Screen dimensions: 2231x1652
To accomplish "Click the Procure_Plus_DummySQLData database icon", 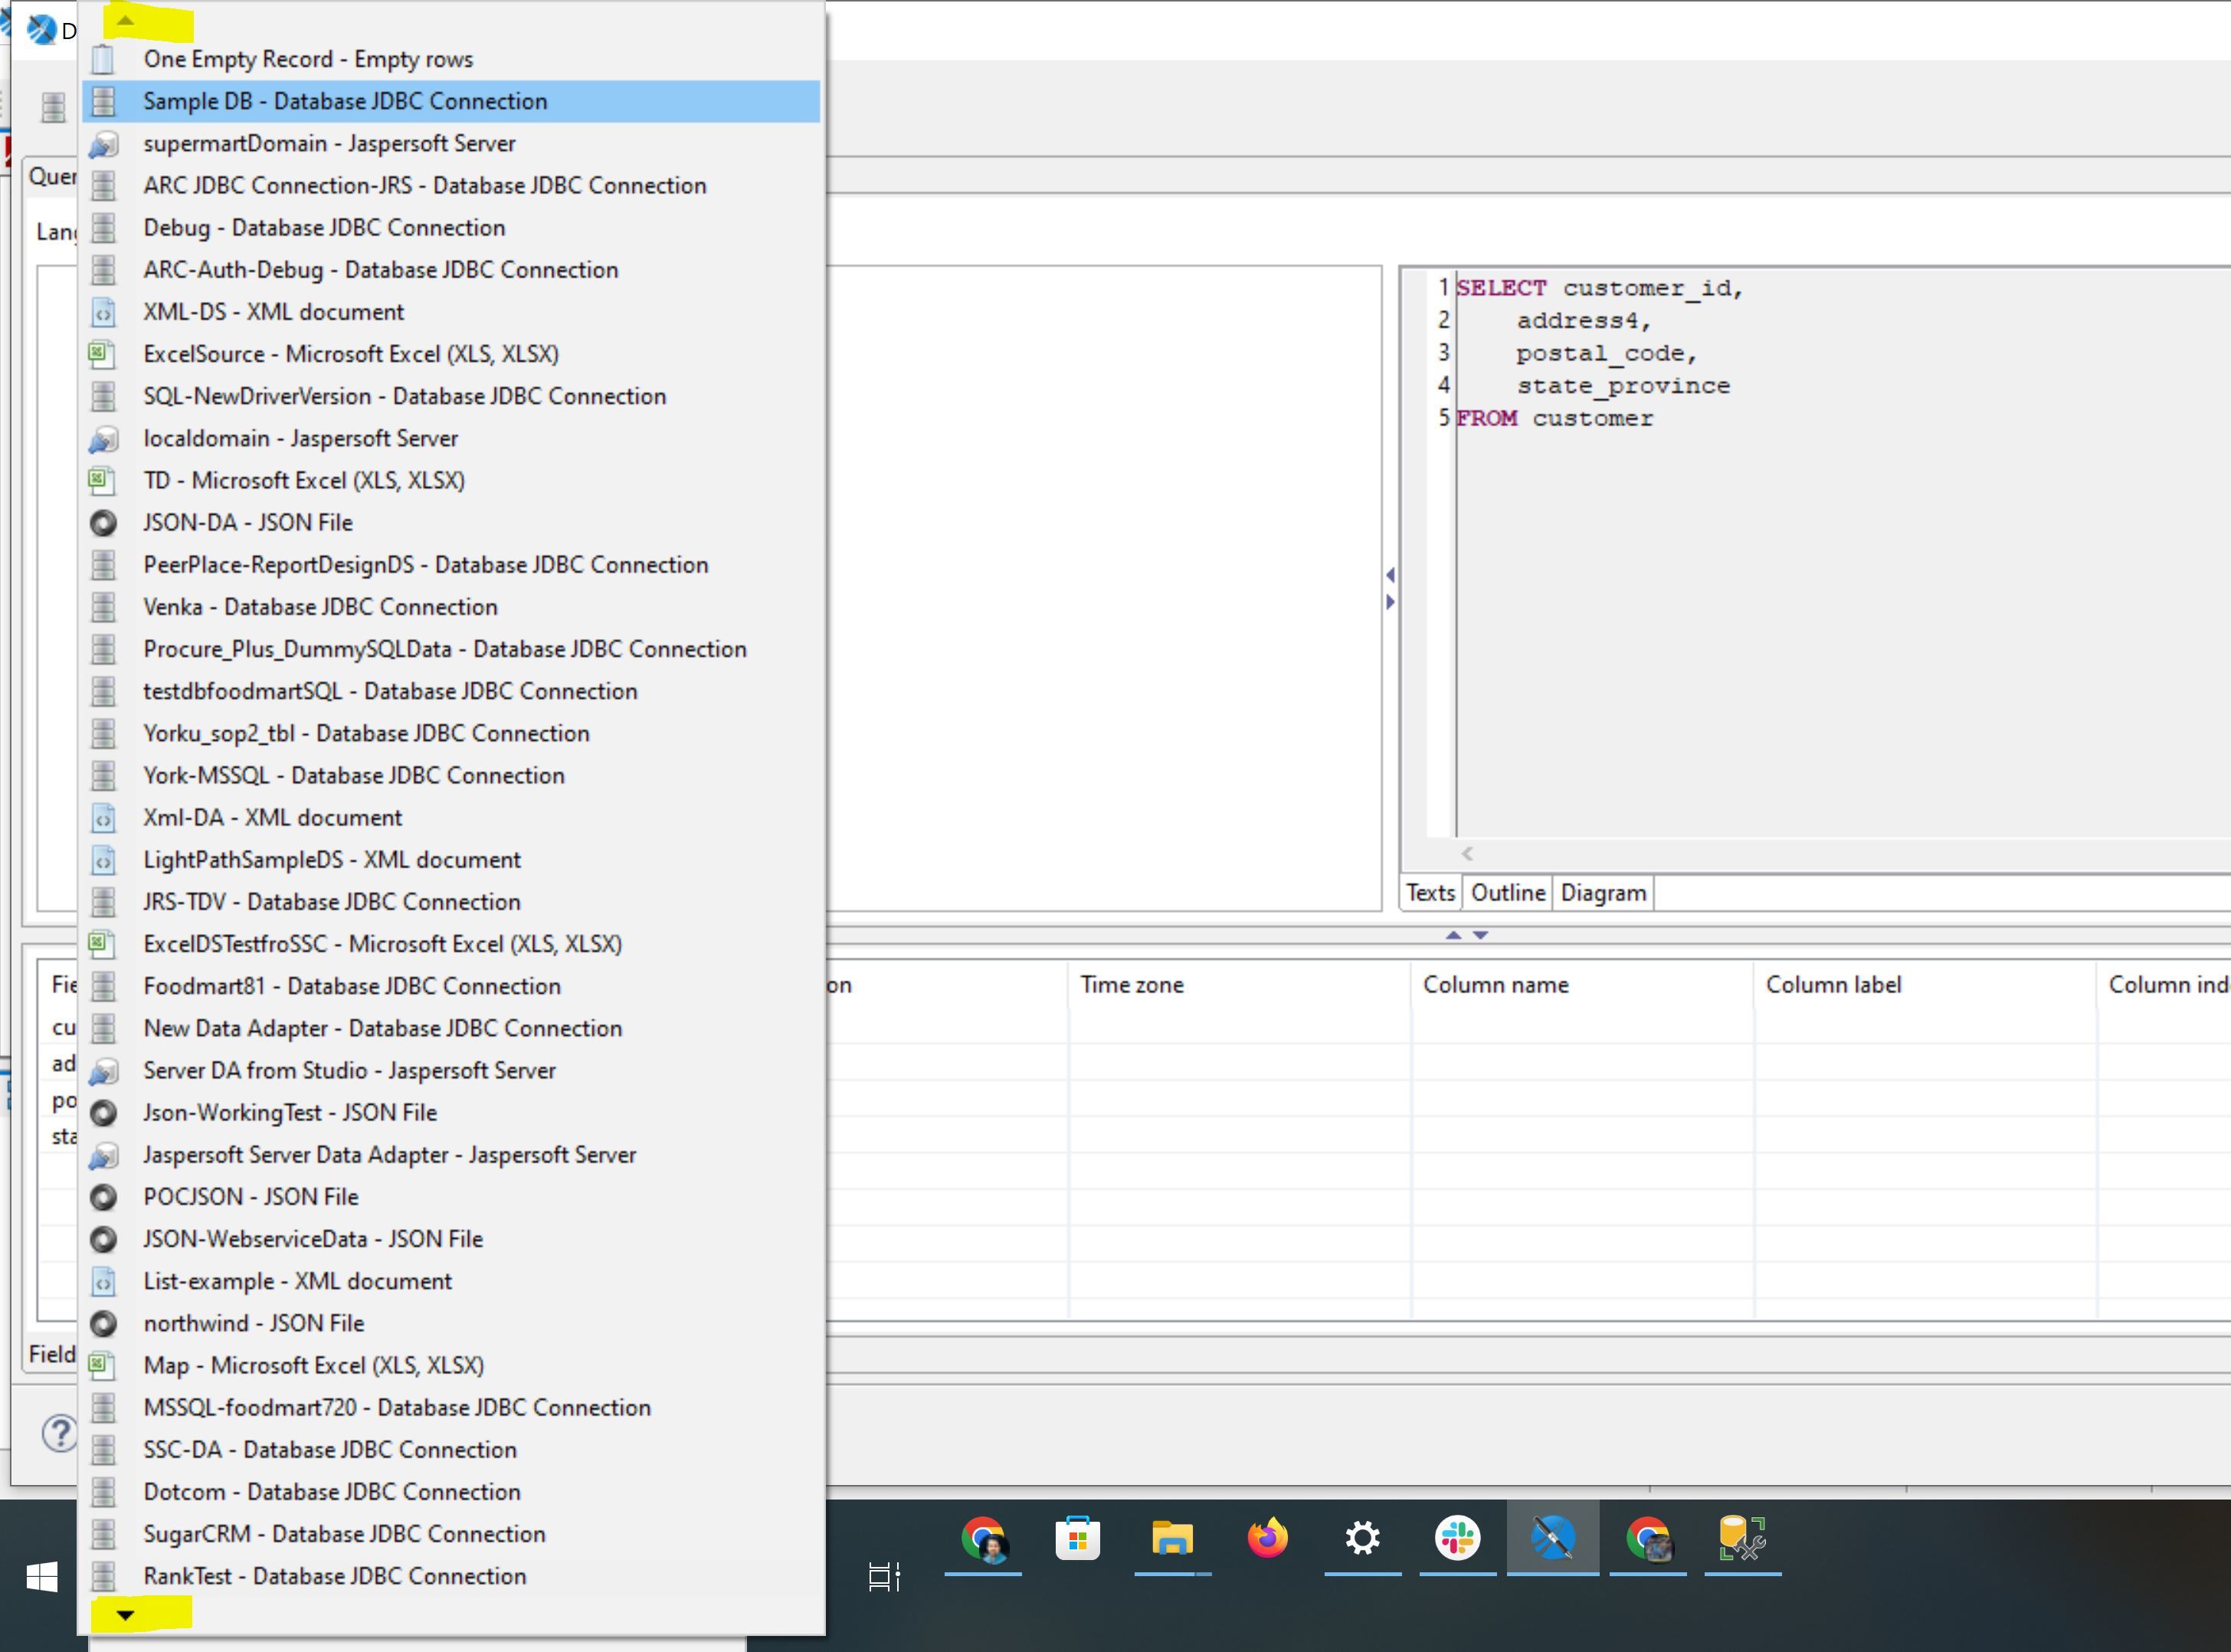I will tap(103, 649).
